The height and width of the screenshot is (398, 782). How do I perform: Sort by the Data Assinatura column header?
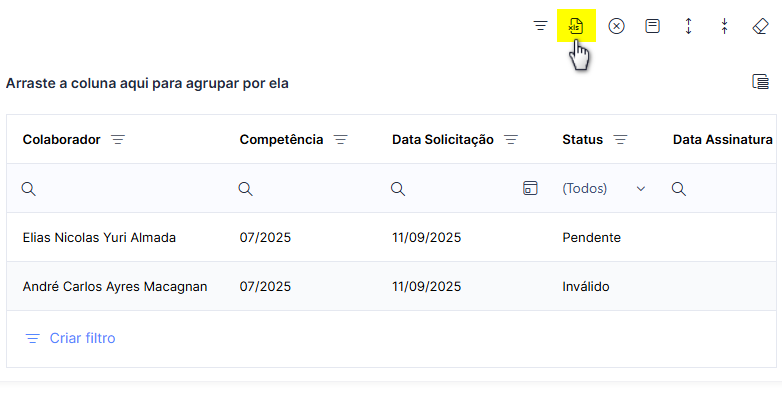[x=723, y=140]
